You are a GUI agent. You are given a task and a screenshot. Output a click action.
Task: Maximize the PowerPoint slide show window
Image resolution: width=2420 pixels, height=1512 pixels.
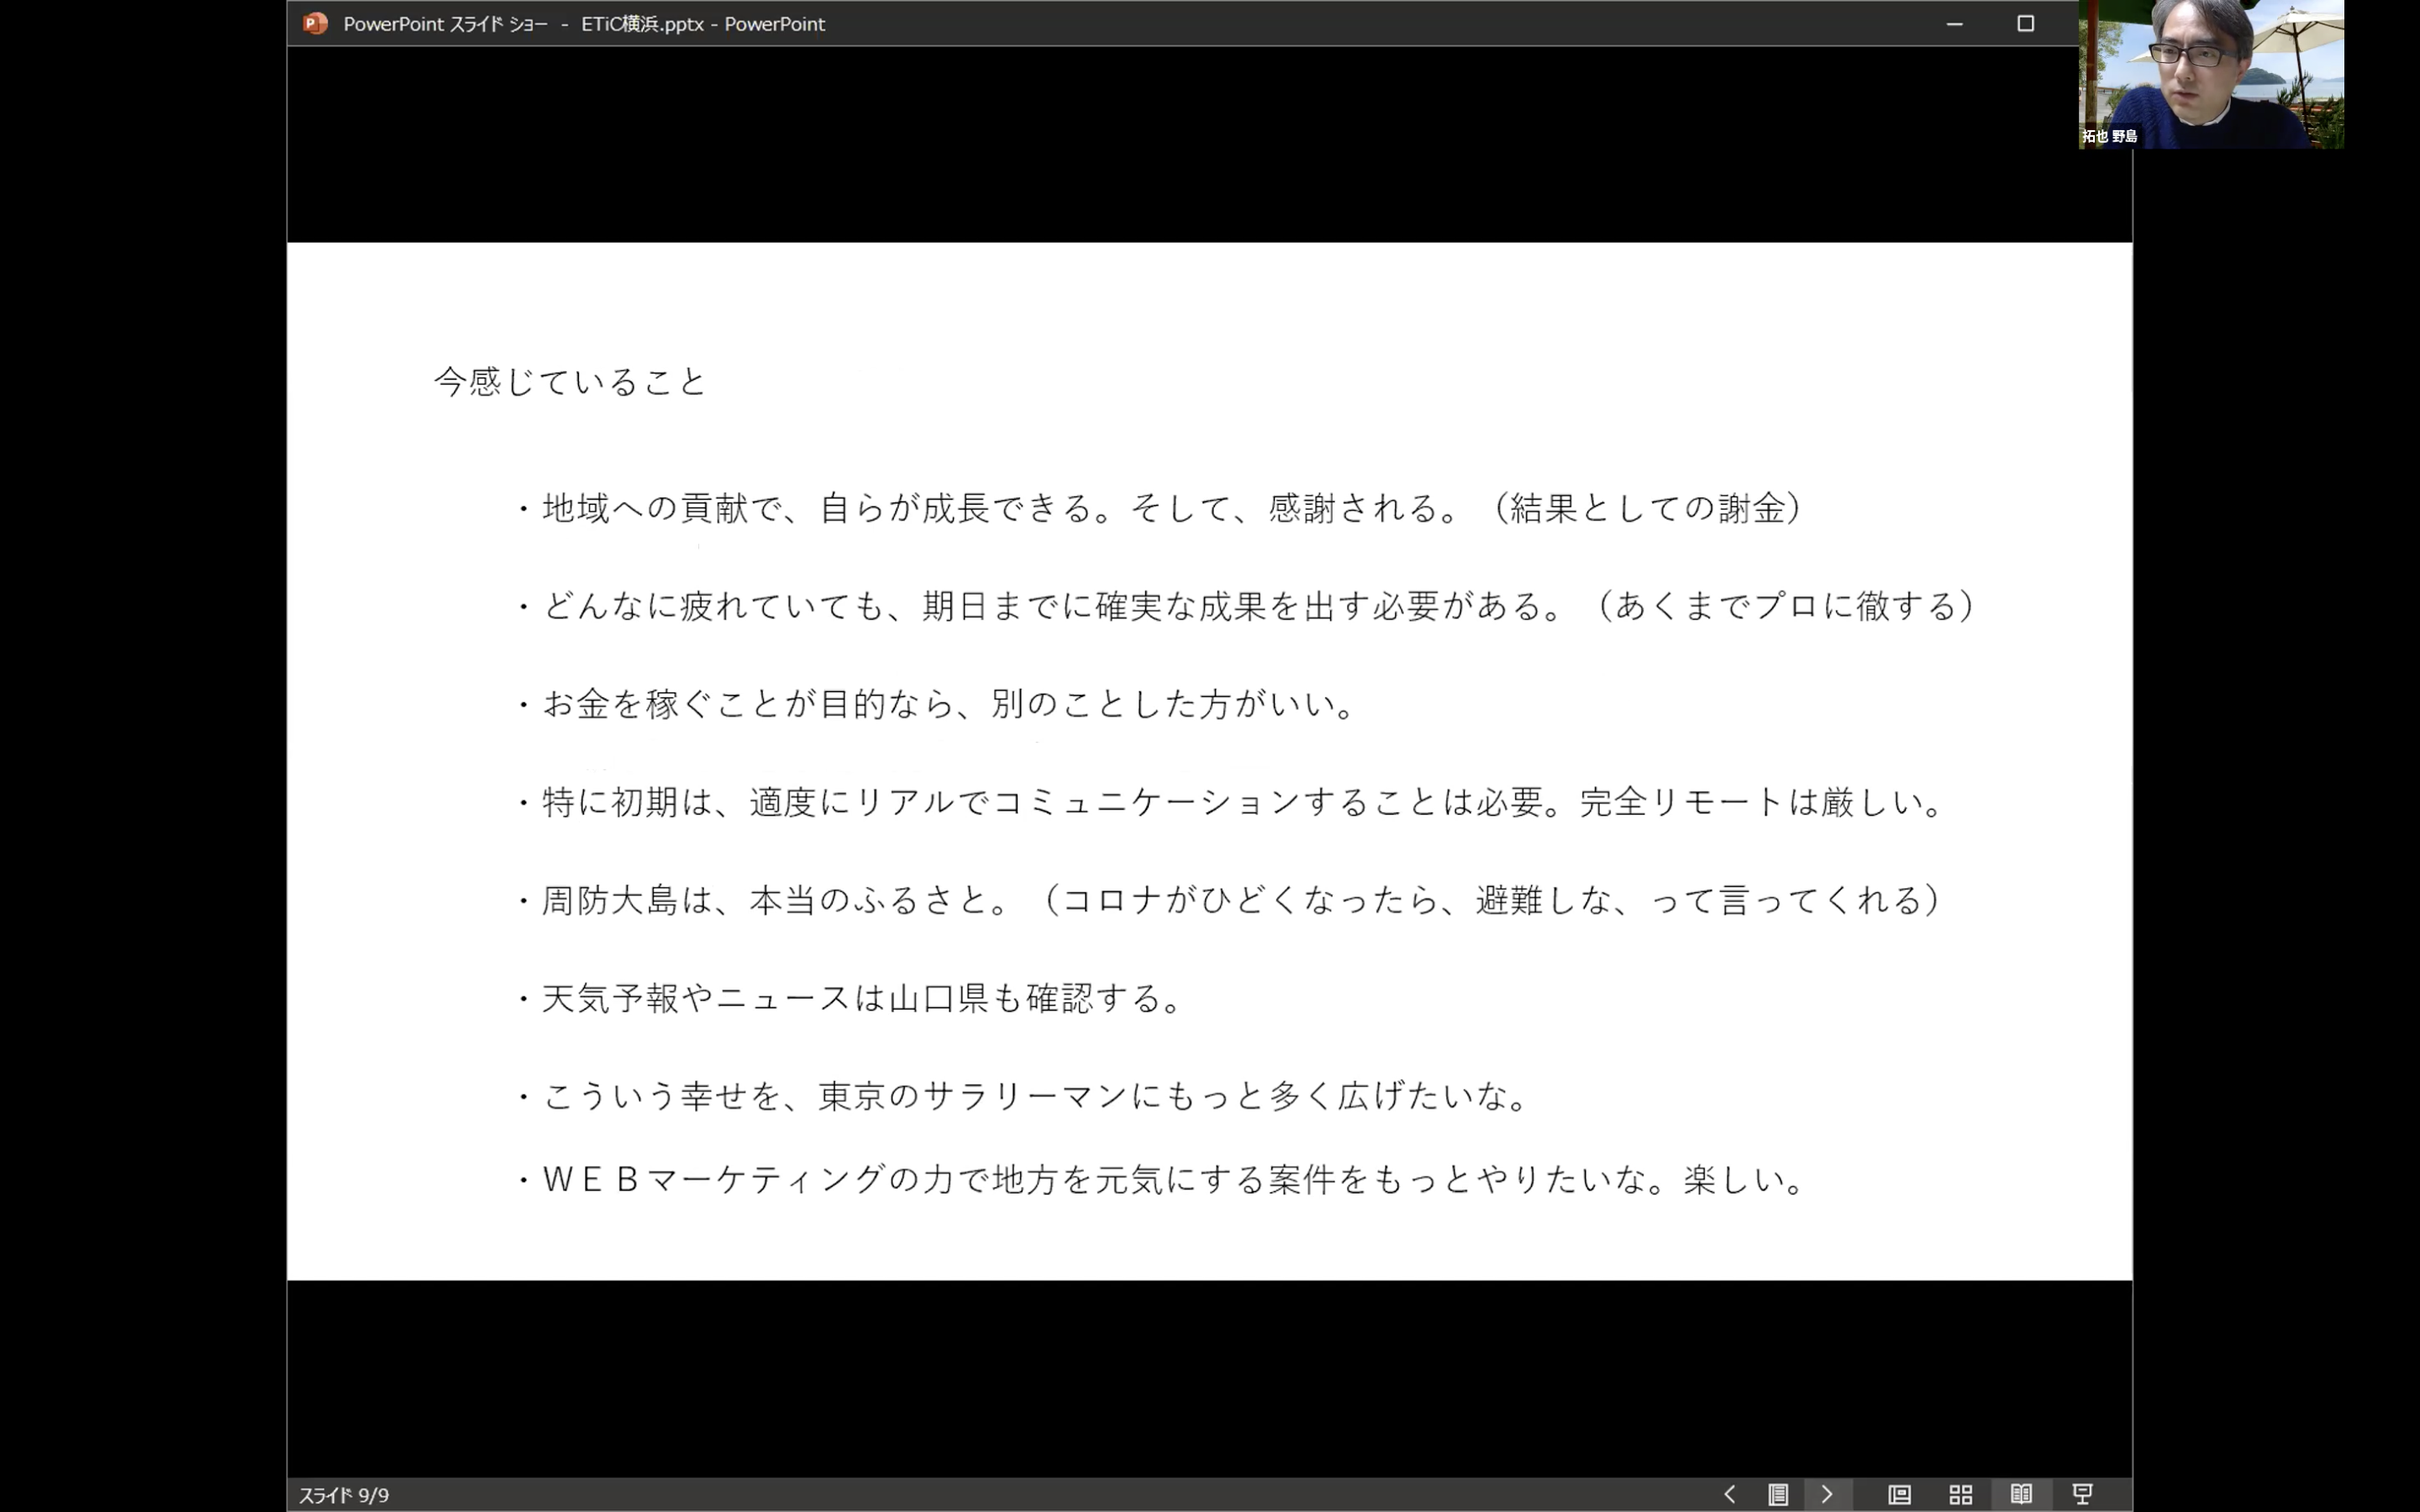click(x=2025, y=23)
